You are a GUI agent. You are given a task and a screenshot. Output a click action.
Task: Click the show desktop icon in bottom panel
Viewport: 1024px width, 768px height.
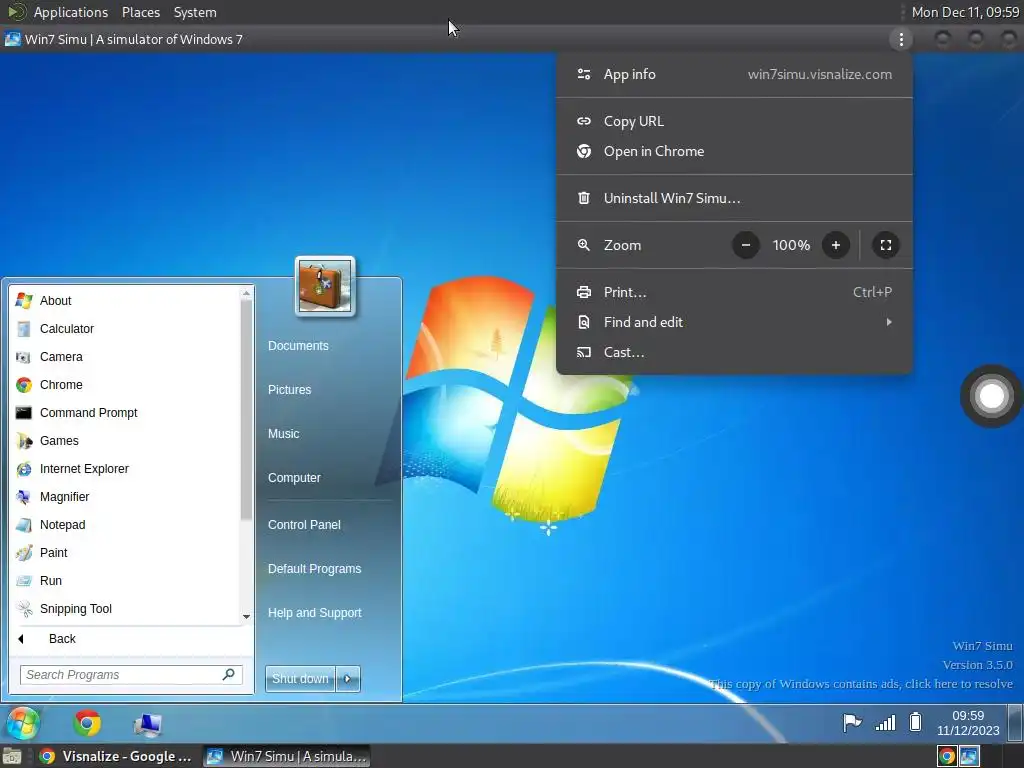coord(12,756)
